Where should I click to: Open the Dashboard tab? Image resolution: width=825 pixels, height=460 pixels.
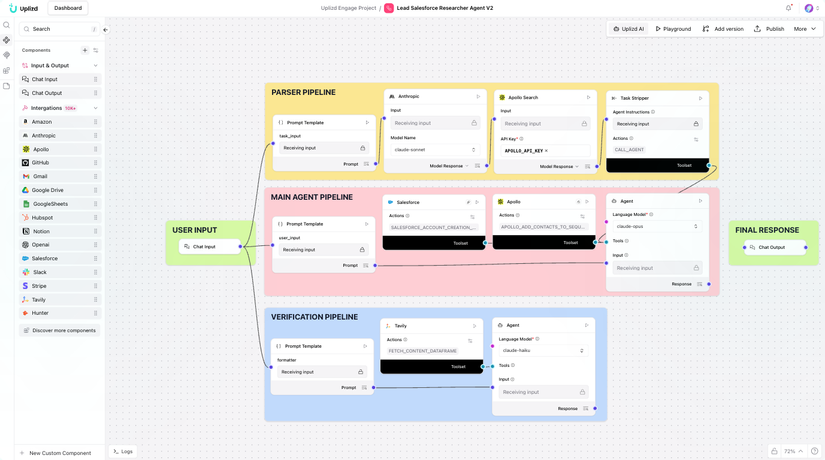(68, 8)
